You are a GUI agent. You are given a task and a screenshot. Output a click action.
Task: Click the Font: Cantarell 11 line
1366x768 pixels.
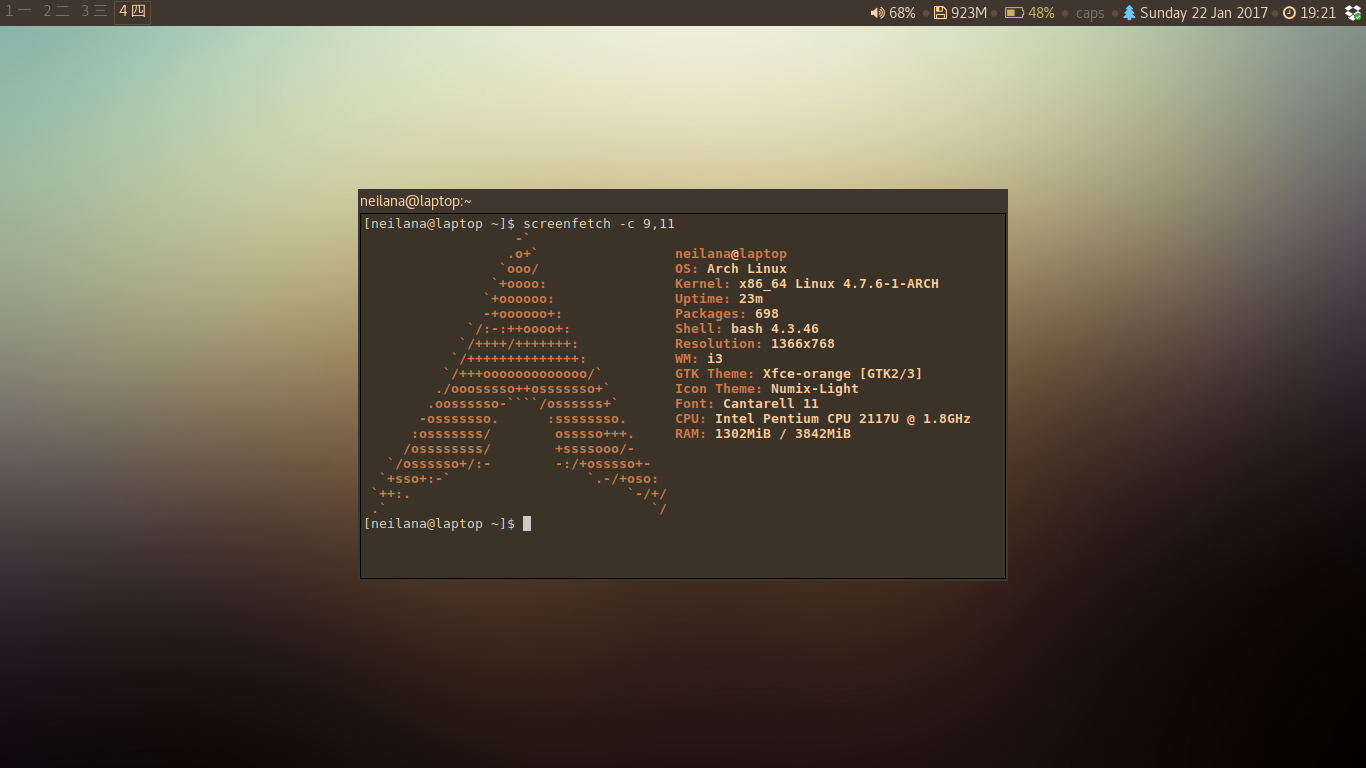[747, 404]
